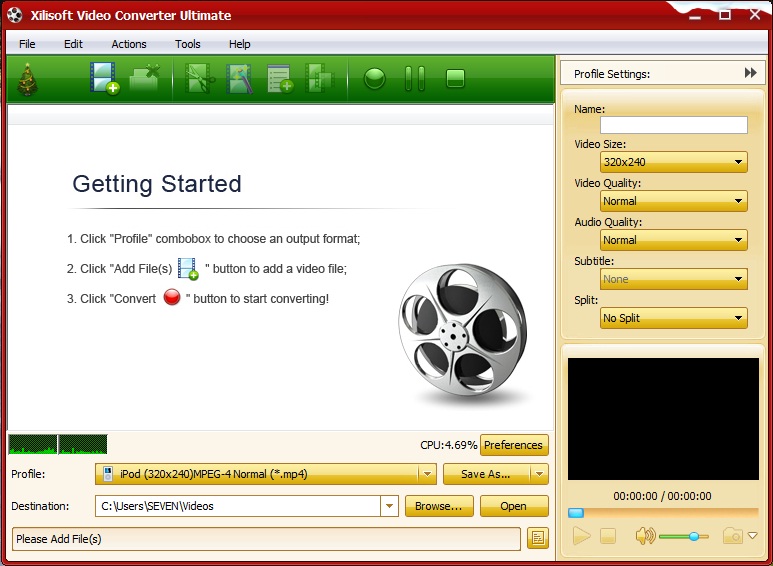This screenshot has width=773, height=566.
Task: Open the Edit menu
Action: [73, 44]
